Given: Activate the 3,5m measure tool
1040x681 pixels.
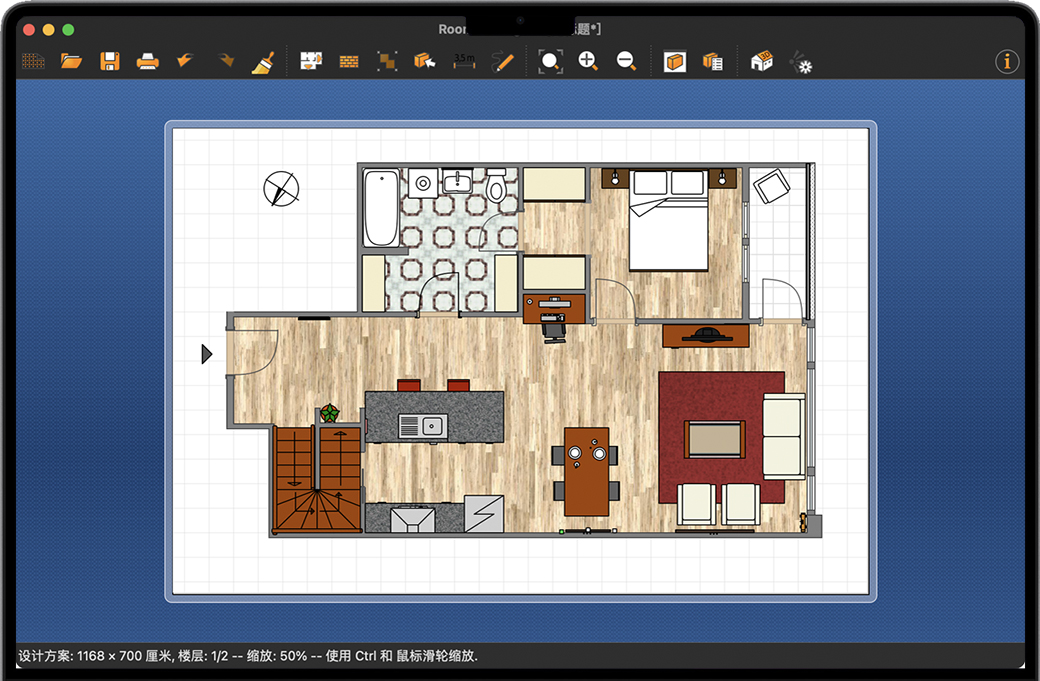Looking at the screenshot, I should (x=464, y=61).
